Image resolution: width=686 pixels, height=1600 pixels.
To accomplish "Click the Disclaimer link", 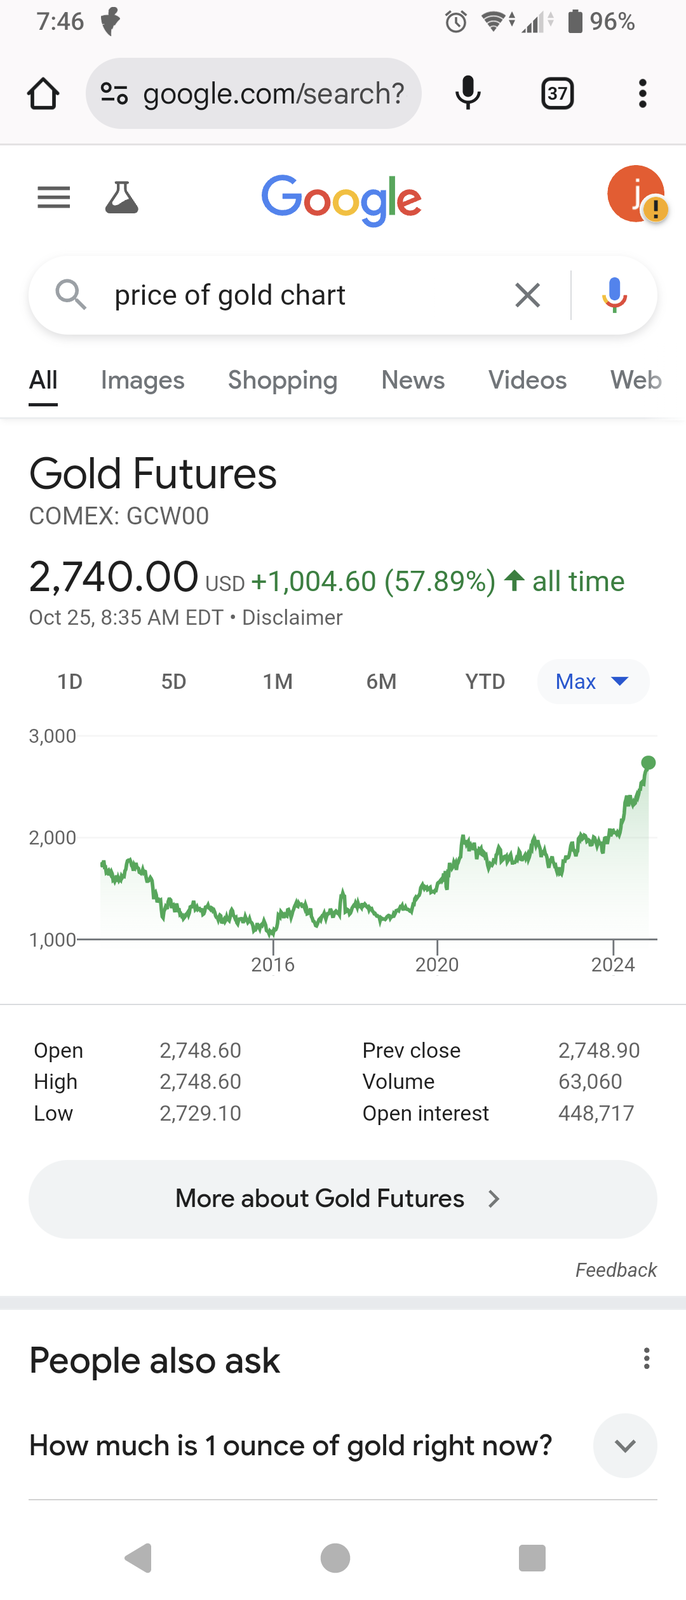I will click(292, 618).
